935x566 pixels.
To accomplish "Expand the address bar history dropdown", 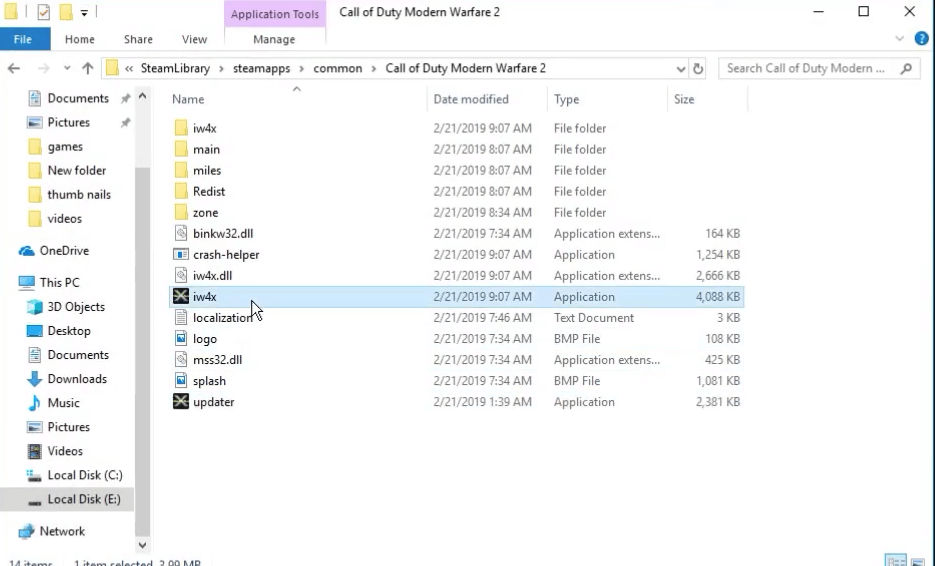I will pyautogui.click(x=680, y=69).
